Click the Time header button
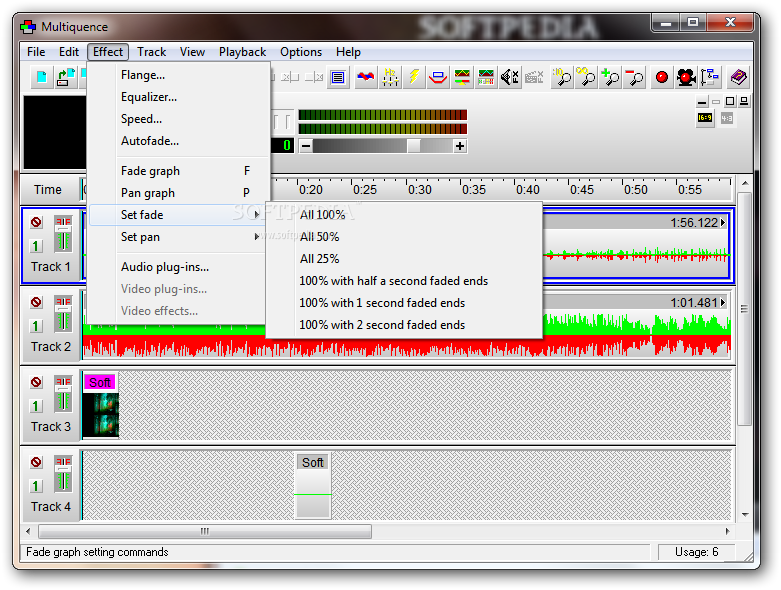 point(49,190)
